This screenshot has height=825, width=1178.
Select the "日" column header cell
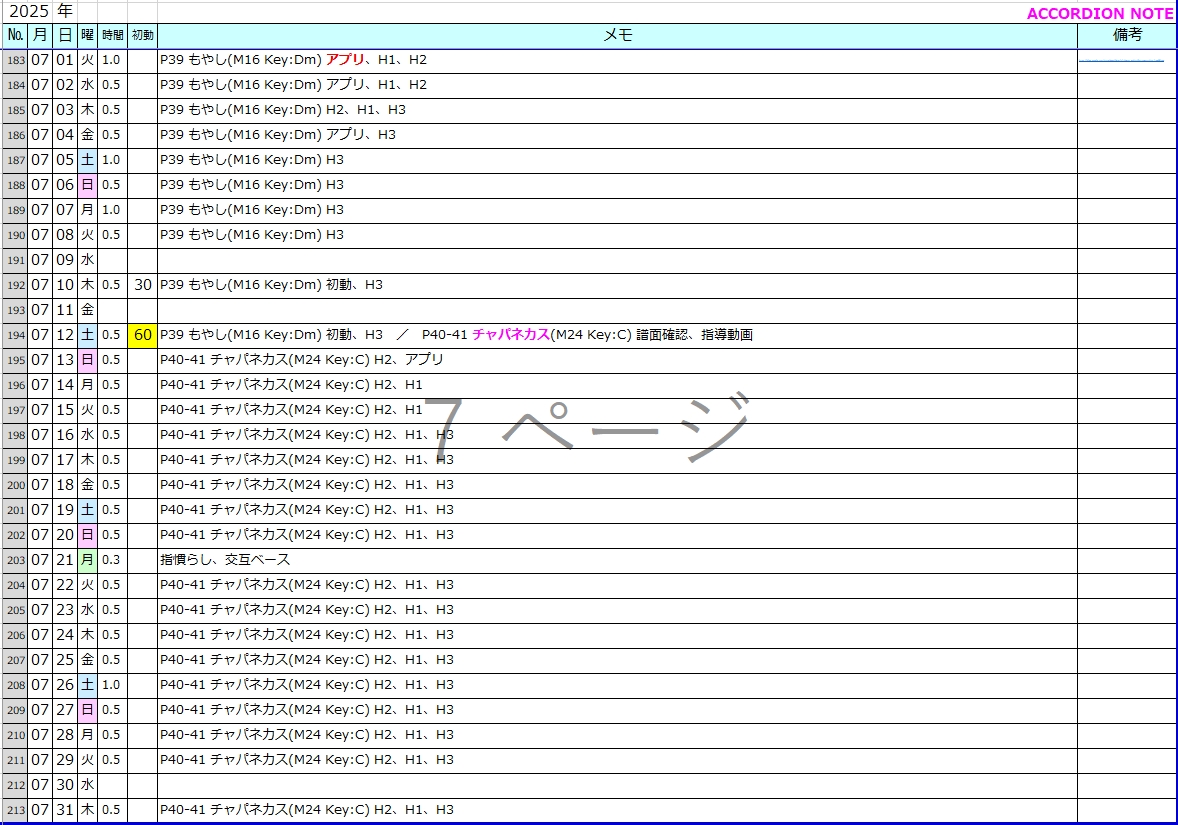pyautogui.click(x=65, y=35)
